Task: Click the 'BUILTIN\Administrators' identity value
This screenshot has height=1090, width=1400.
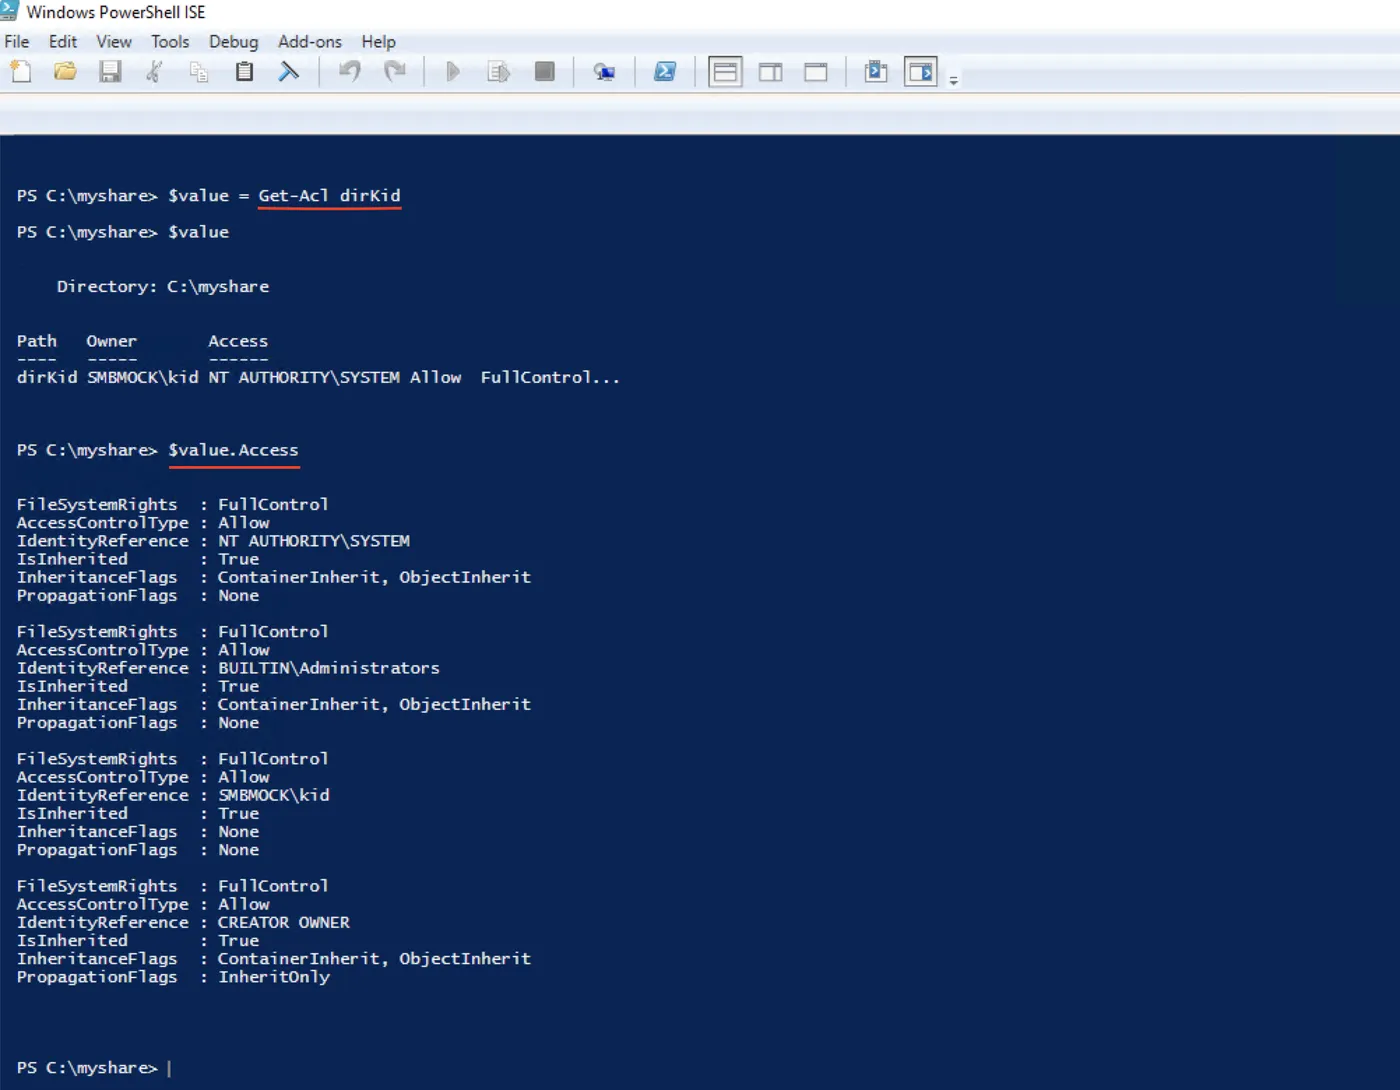Action: pyautogui.click(x=329, y=668)
